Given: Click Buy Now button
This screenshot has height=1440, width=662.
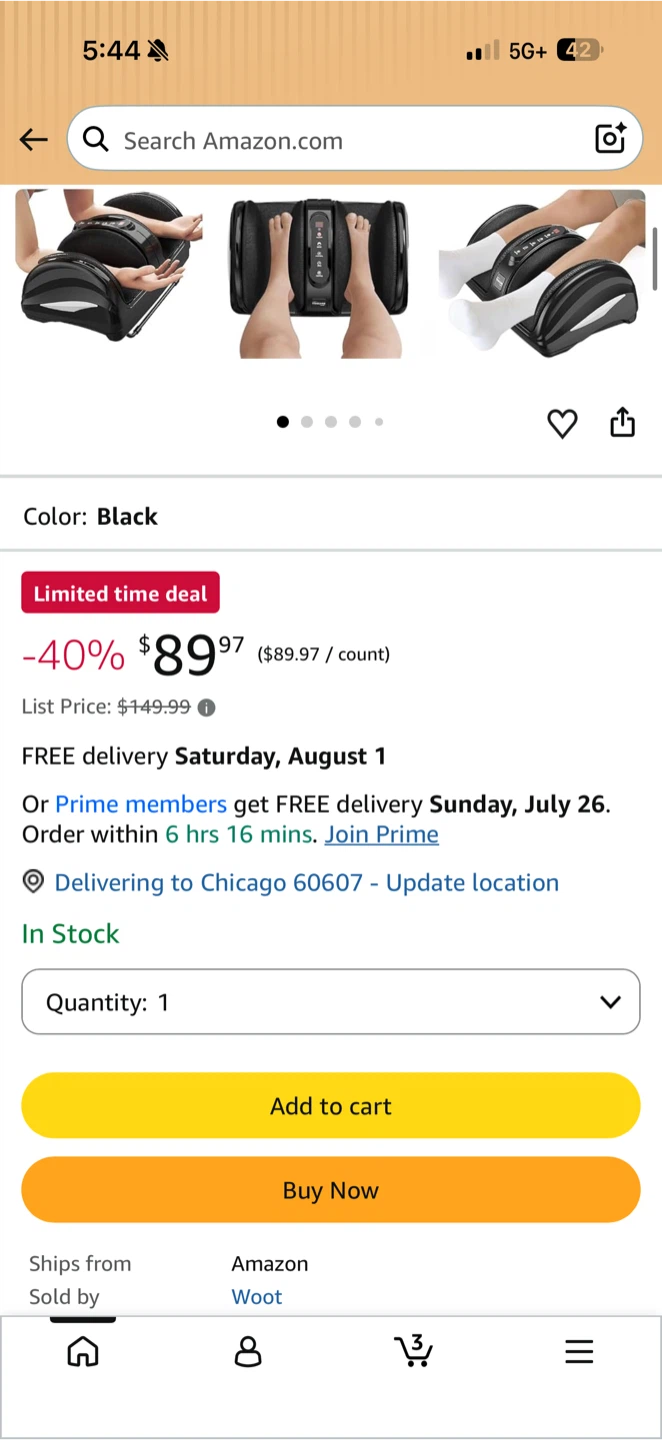Looking at the screenshot, I should pyautogui.click(x=331, y=1190).
